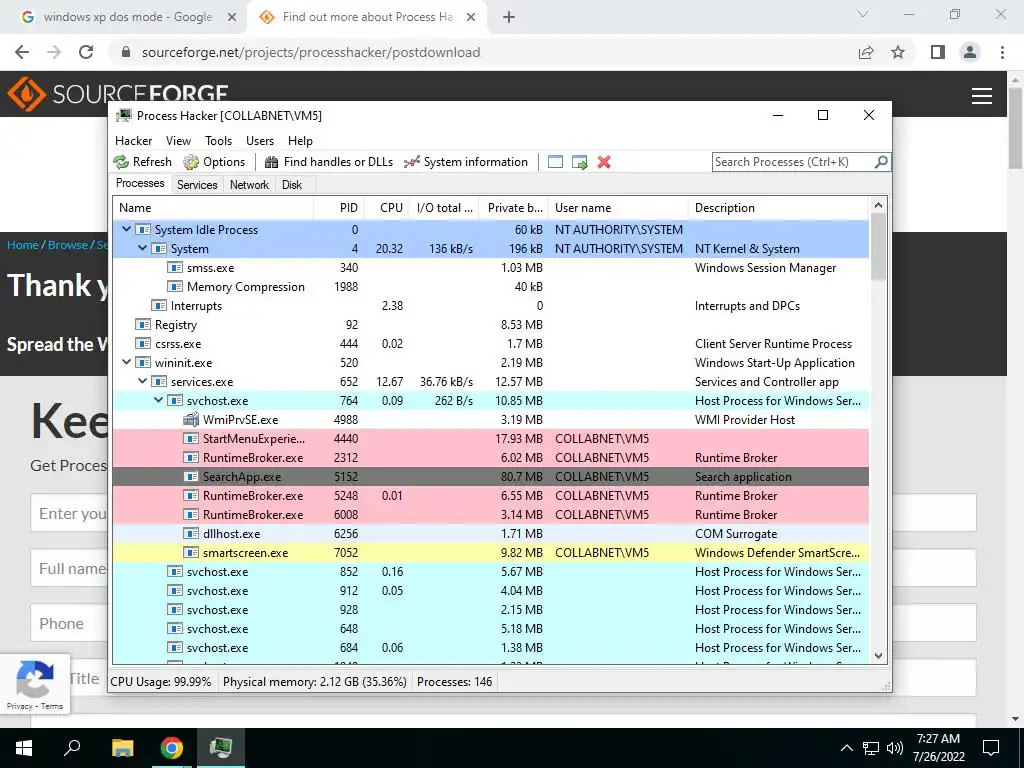Viewport: 1024px width, 768px height.
Task: Click the Refresh toolbar icon in Process Hacker
Action: (121, 162)
